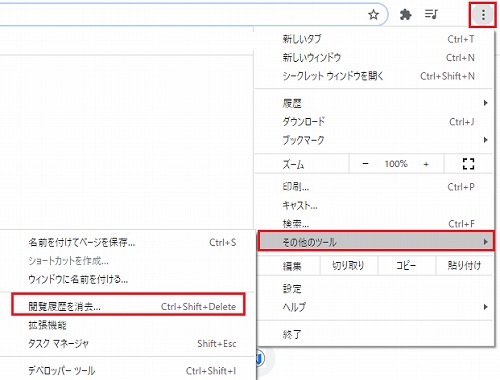Select 新しいタブ menu item
500x380 pixels.
(376, 39)
